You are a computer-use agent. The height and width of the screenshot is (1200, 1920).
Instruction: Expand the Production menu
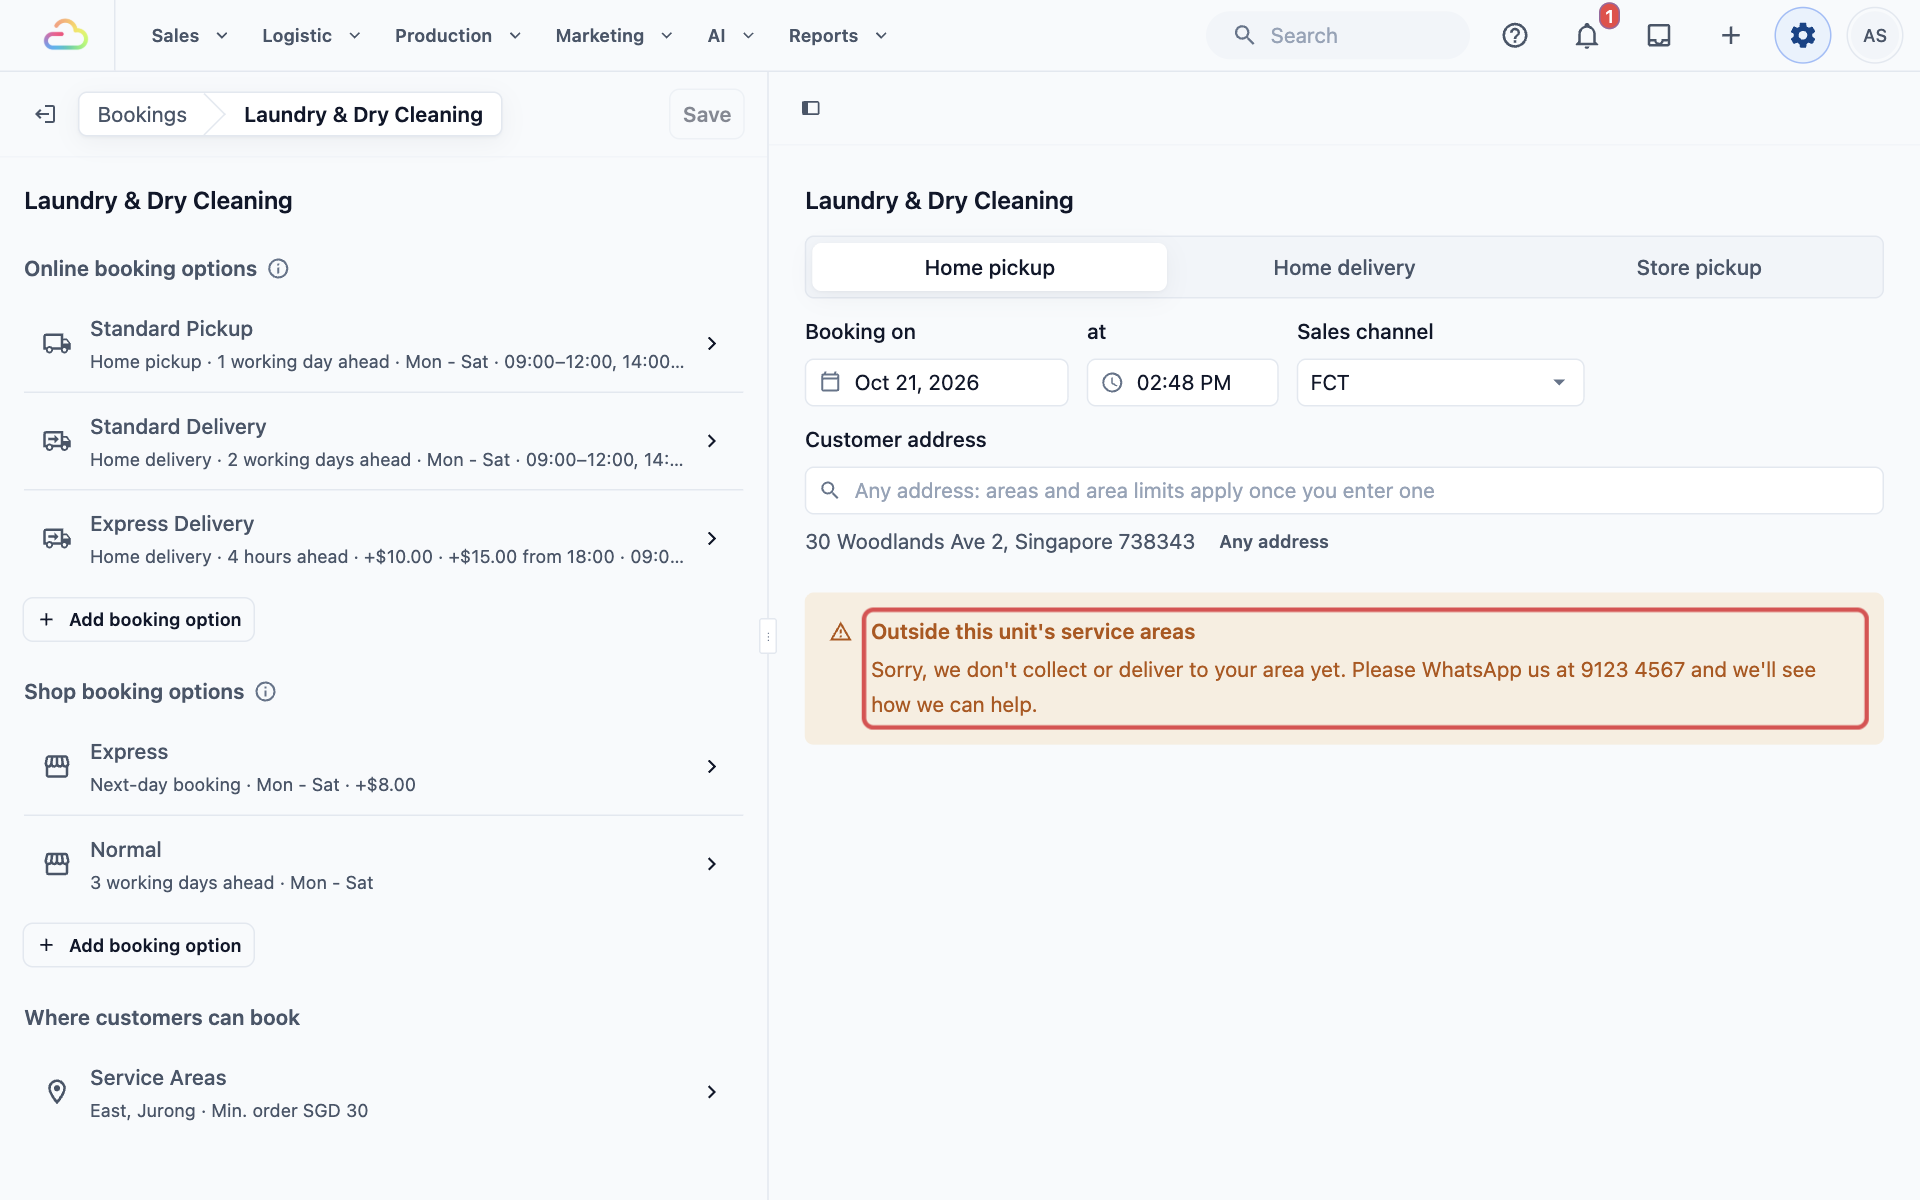458,36
